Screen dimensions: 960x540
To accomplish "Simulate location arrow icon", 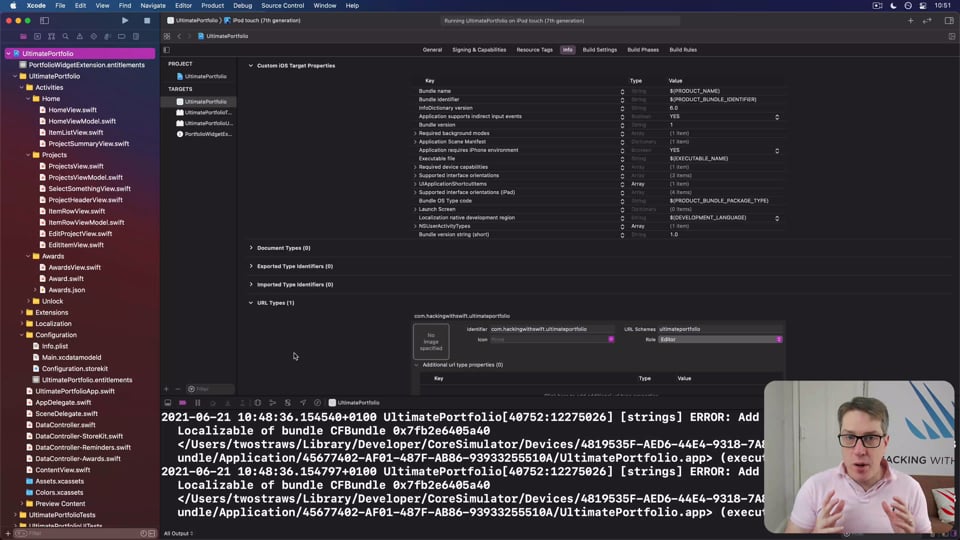I will 303,403.
